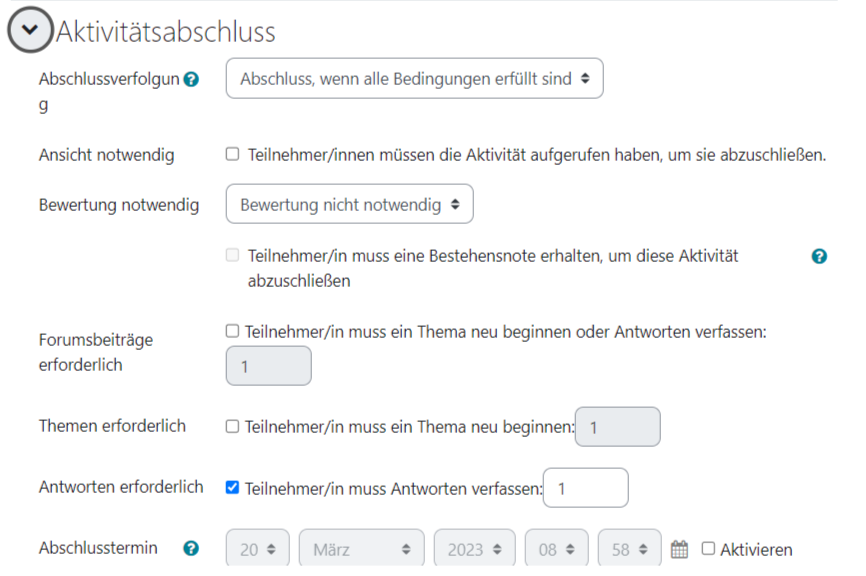
Task: Open the calendar date picker icon
Action: (679, 549)
